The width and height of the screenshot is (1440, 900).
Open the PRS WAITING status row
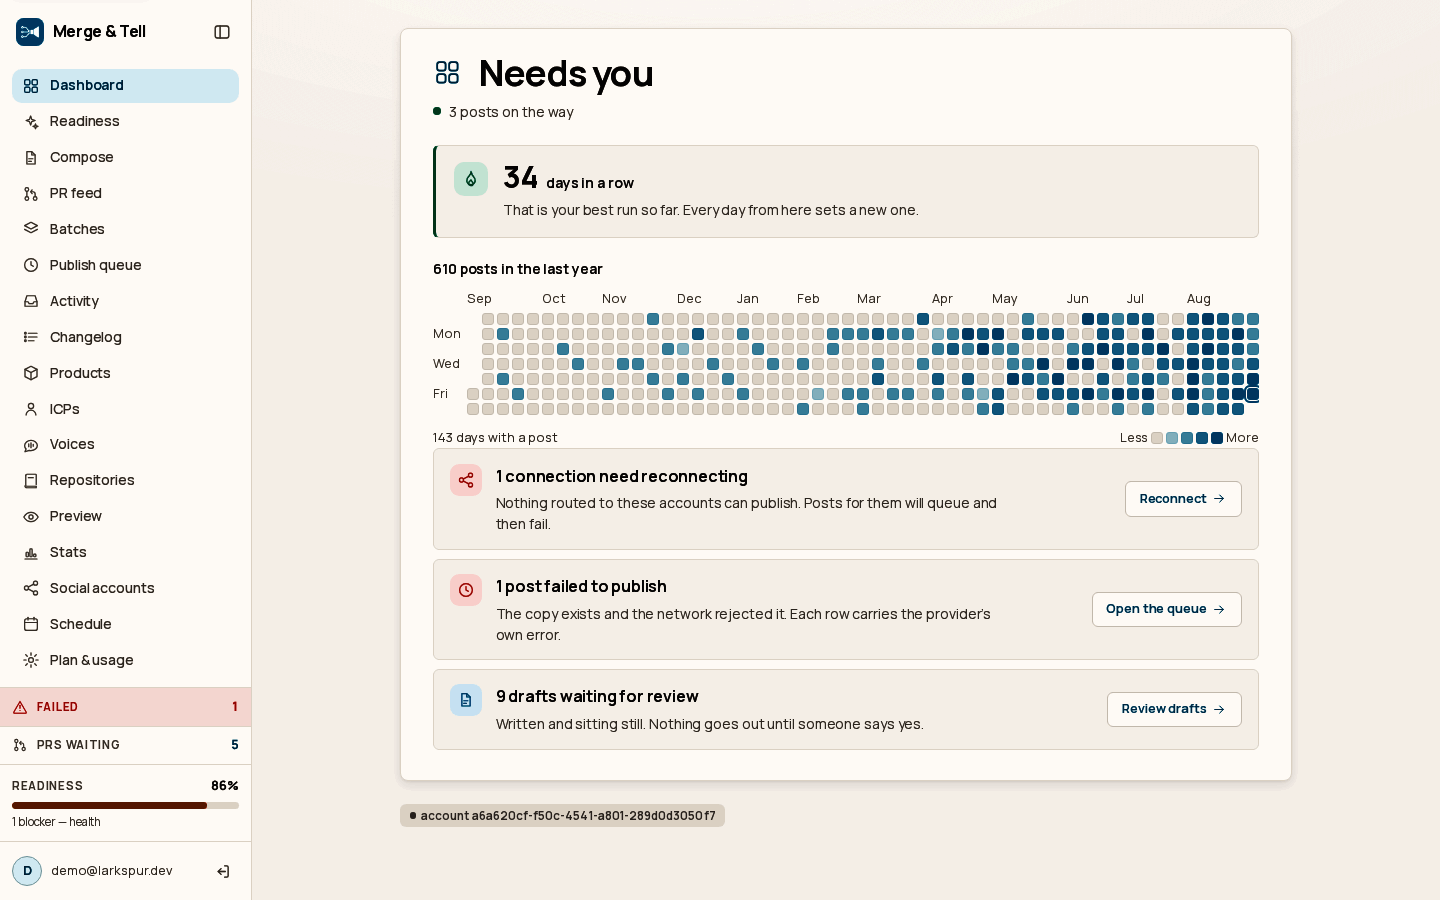125,745
